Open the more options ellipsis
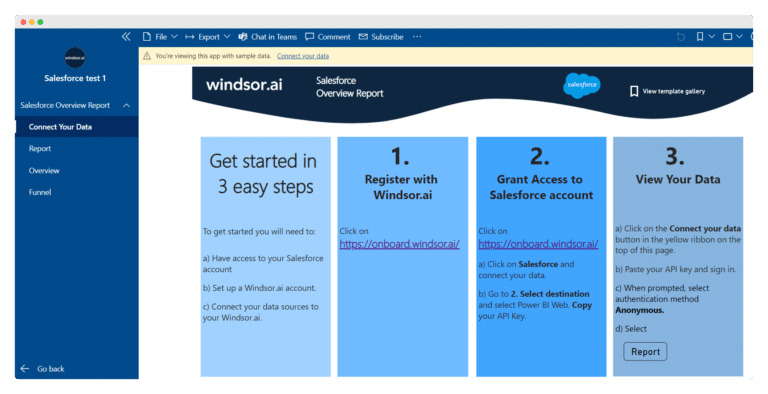The width and height of the screenshot is (768, 394). click(x=417, y=37)
